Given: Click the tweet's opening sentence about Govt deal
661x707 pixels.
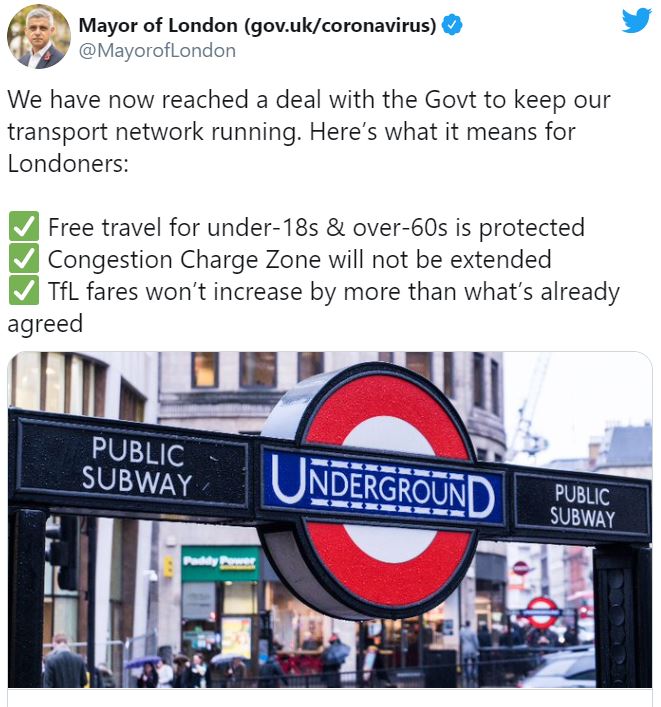Looking at the screenshot, I should pos(309,115).
